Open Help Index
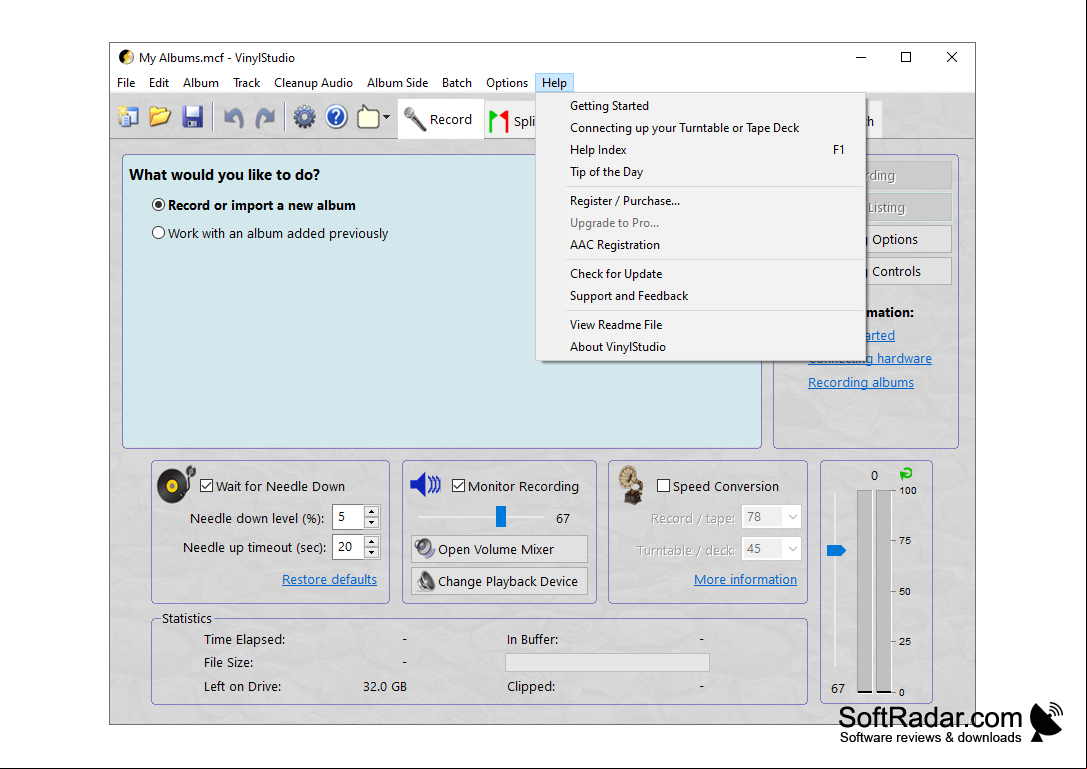 click(700, 150)
